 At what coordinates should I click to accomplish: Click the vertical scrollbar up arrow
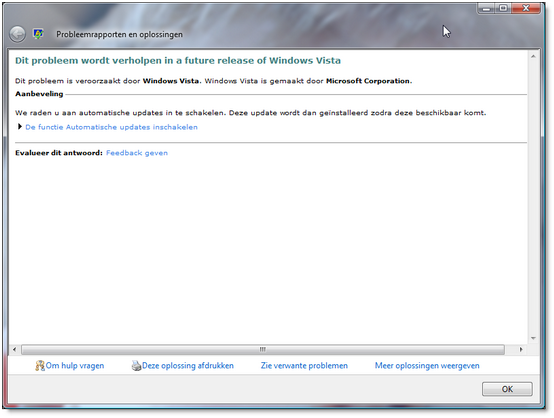(x=533, y=57)
